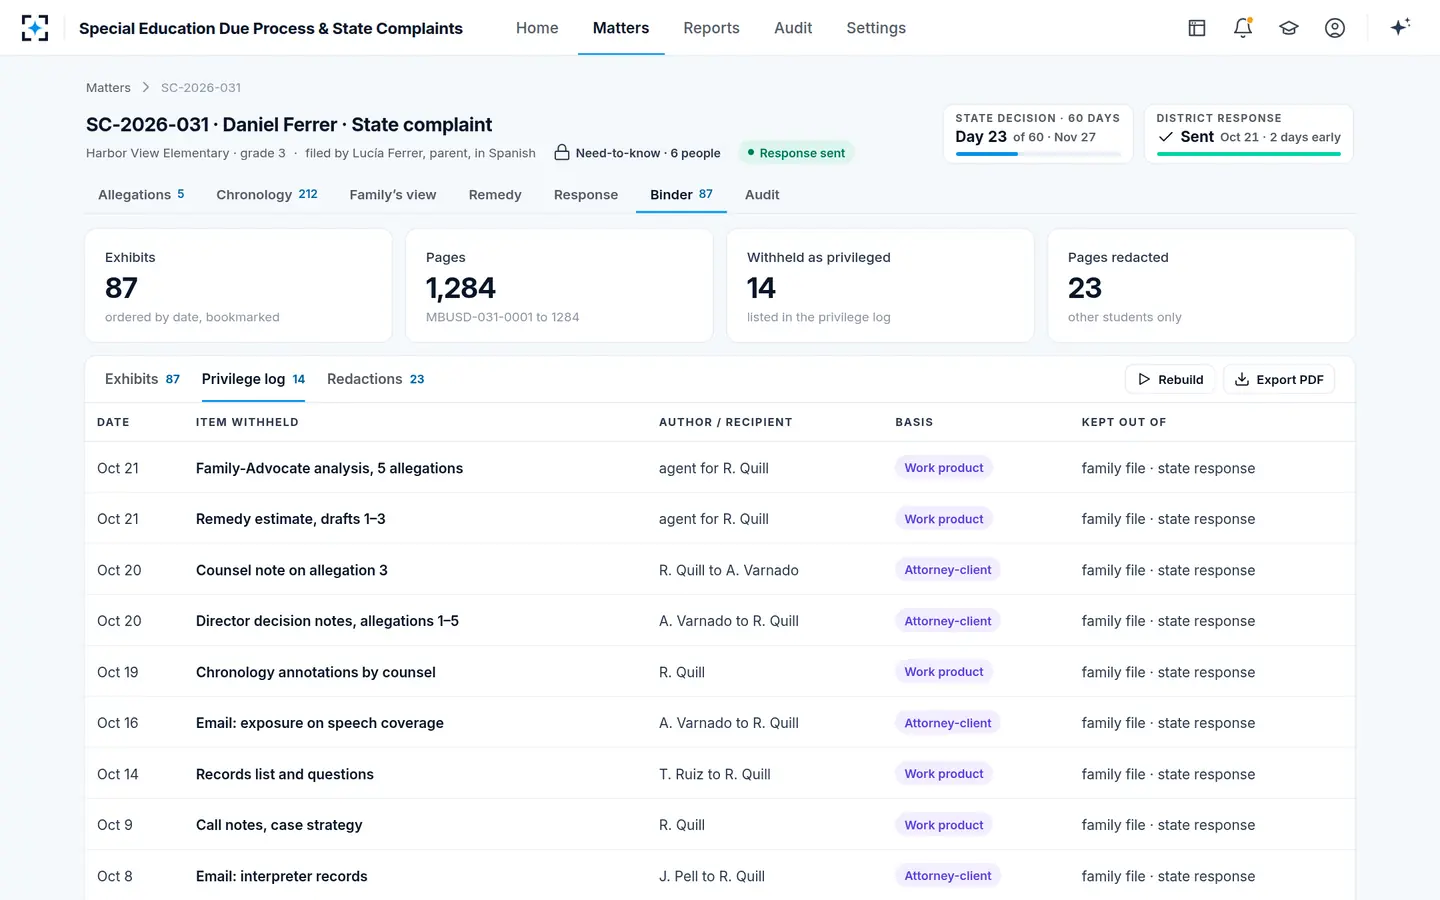Click the app logo icon

[35, 28]
